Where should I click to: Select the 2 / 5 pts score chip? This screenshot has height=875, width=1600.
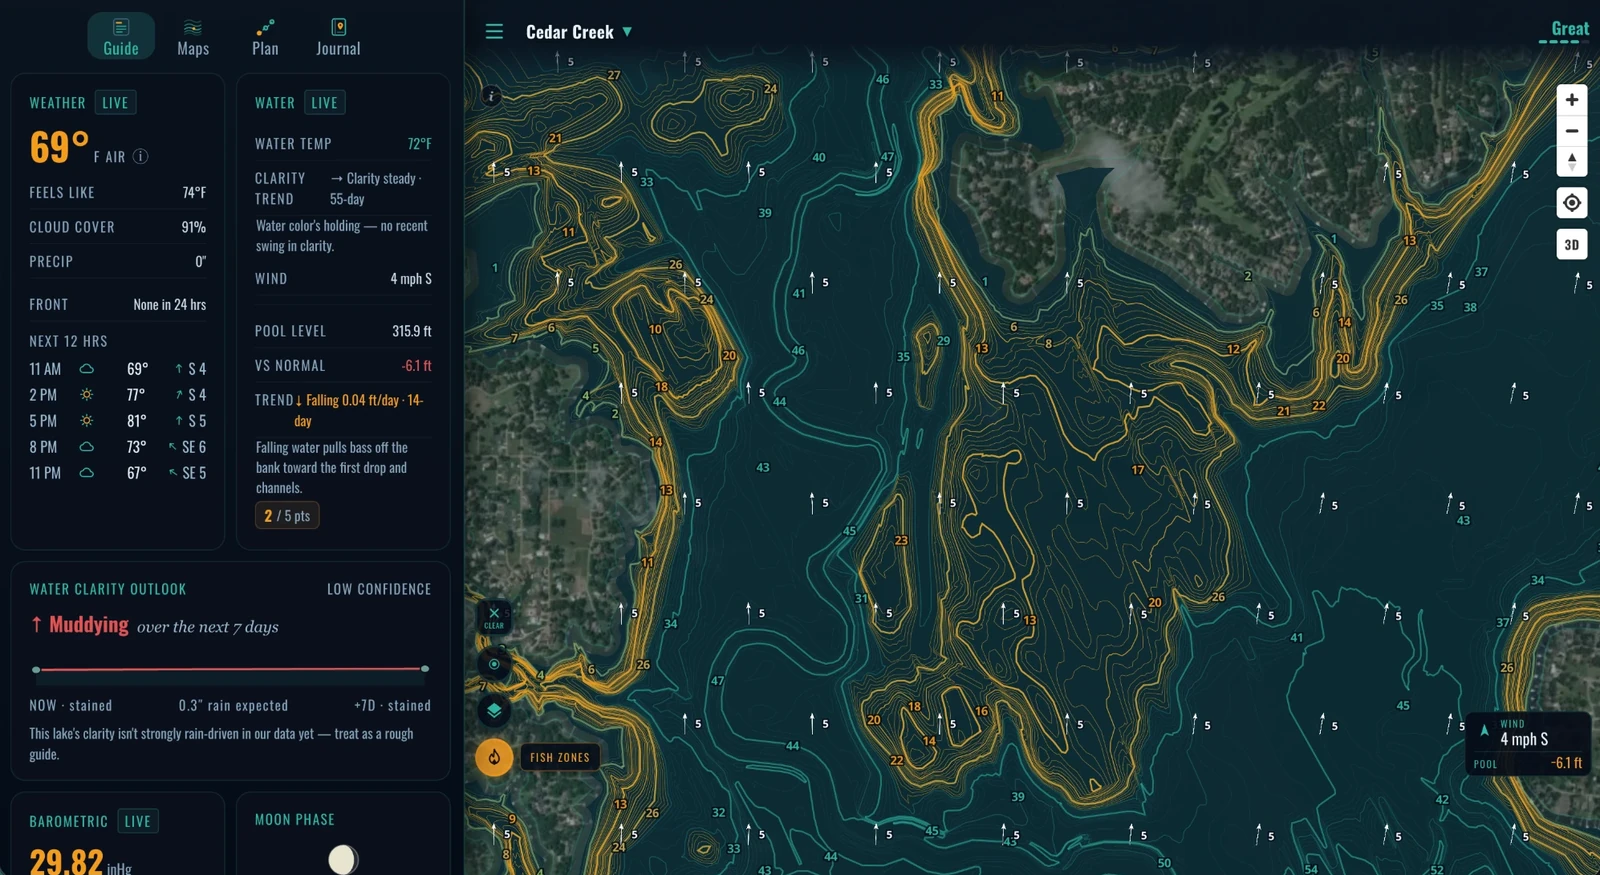pos(287,516)
